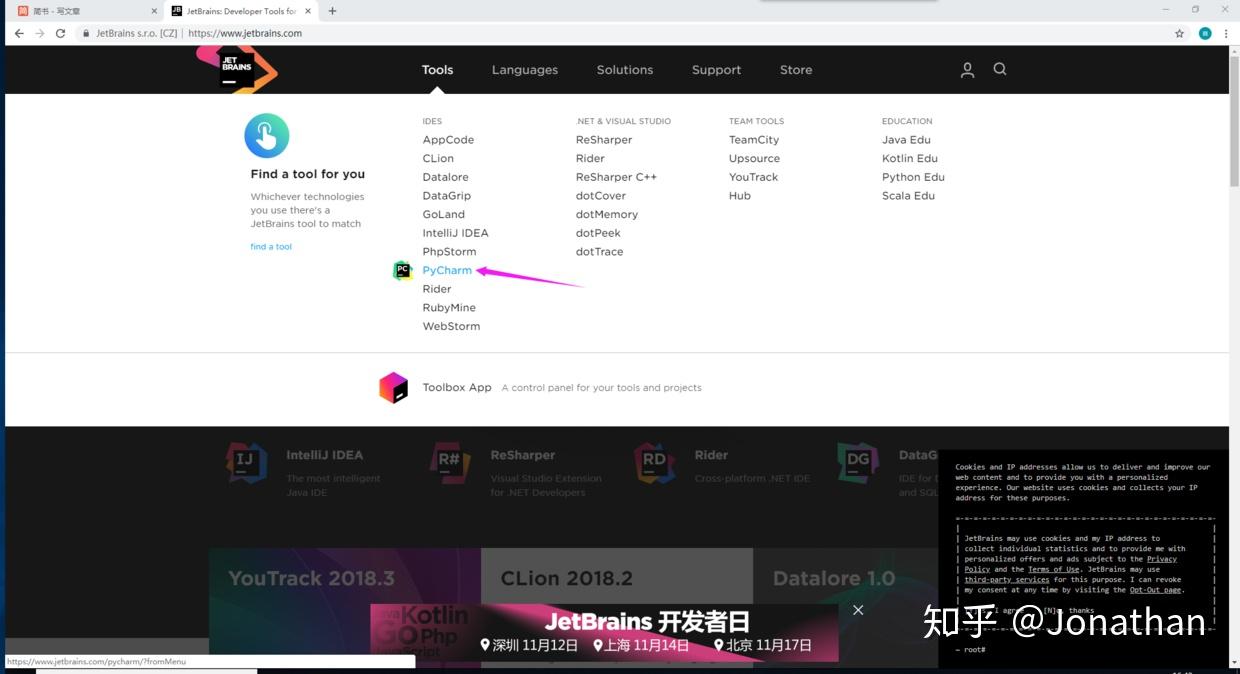Screen dimensions: 1240x674
Task: Click the Java Edu link
Action: point(906,140)
